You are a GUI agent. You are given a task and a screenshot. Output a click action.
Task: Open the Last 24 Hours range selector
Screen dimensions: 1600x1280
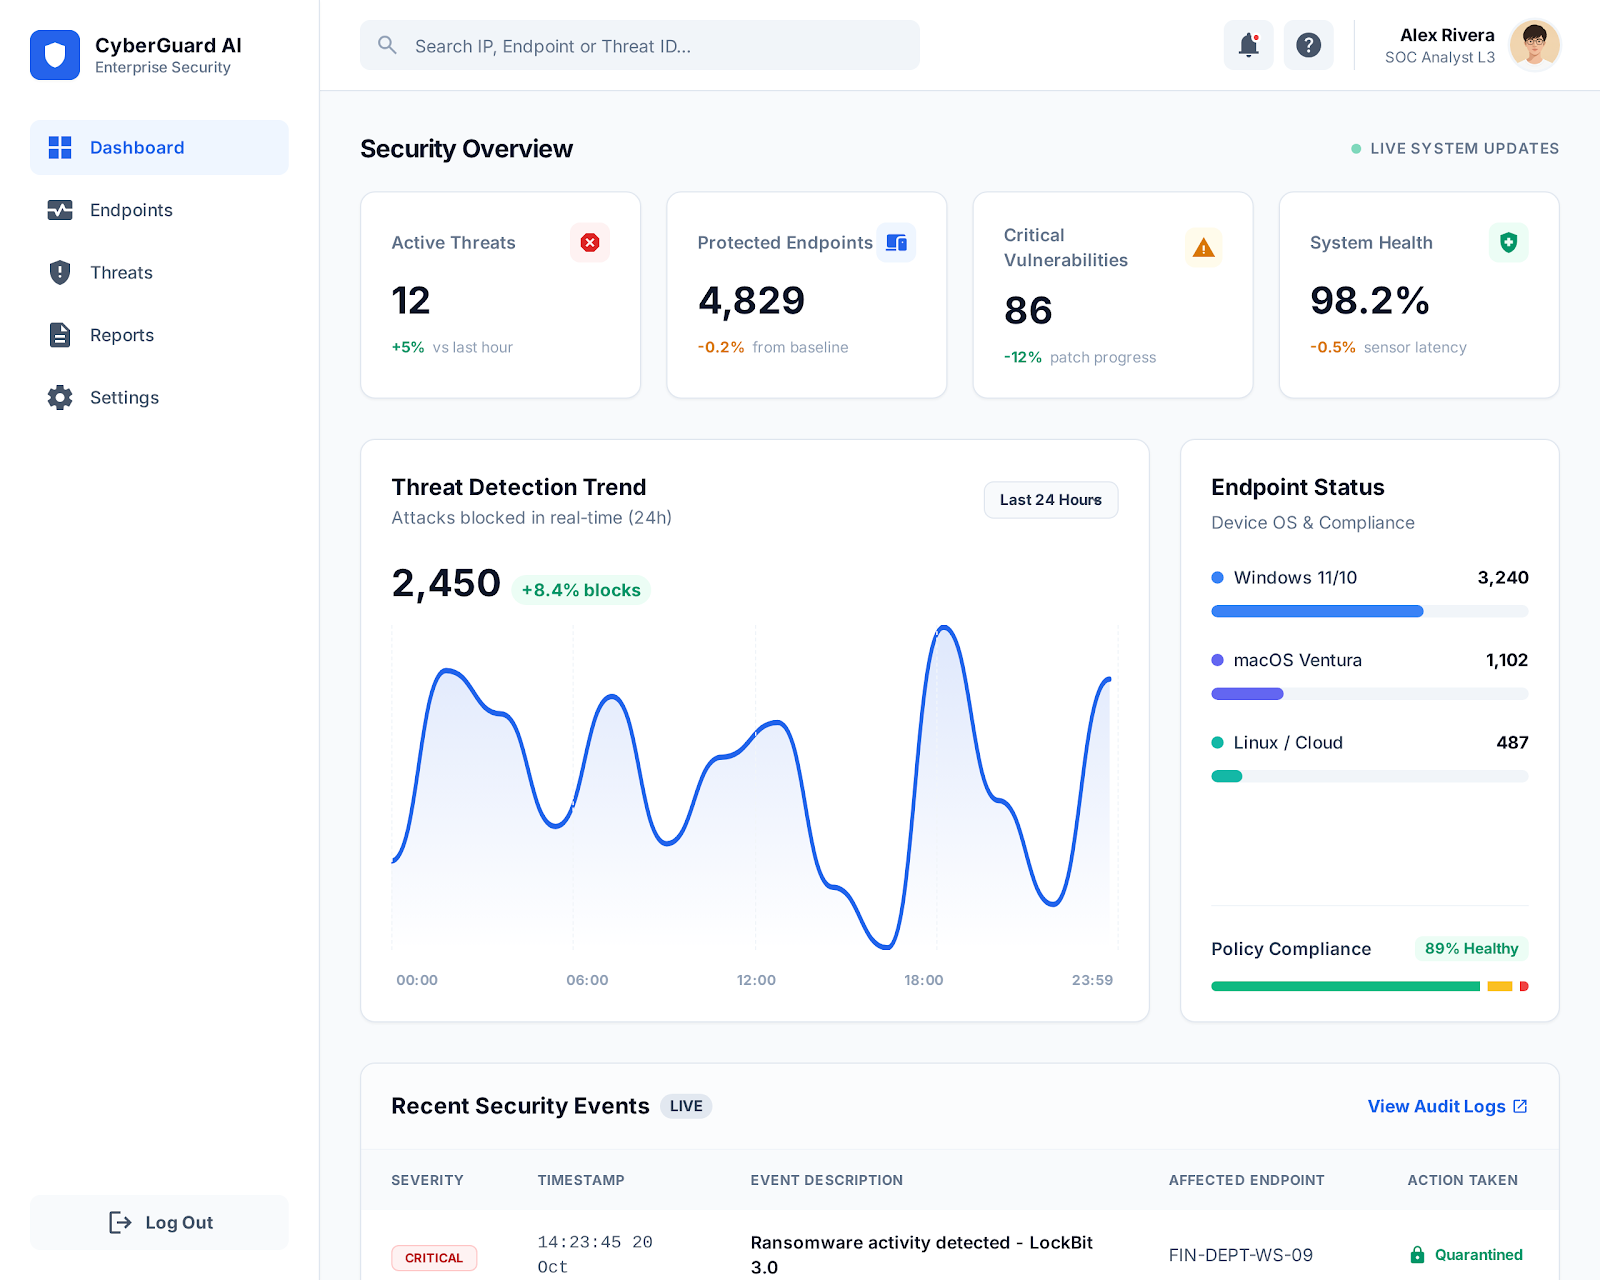coord(1050,500)
